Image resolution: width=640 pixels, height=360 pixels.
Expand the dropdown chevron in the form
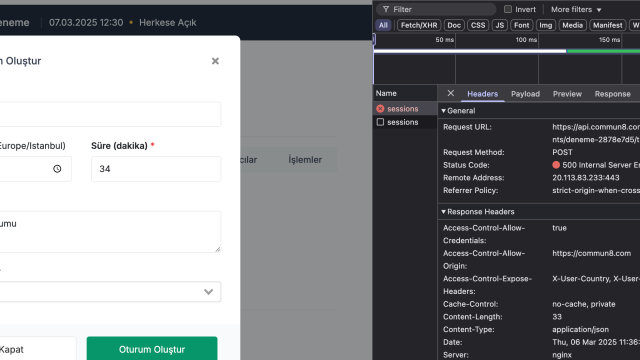click(x=209, y=292)
